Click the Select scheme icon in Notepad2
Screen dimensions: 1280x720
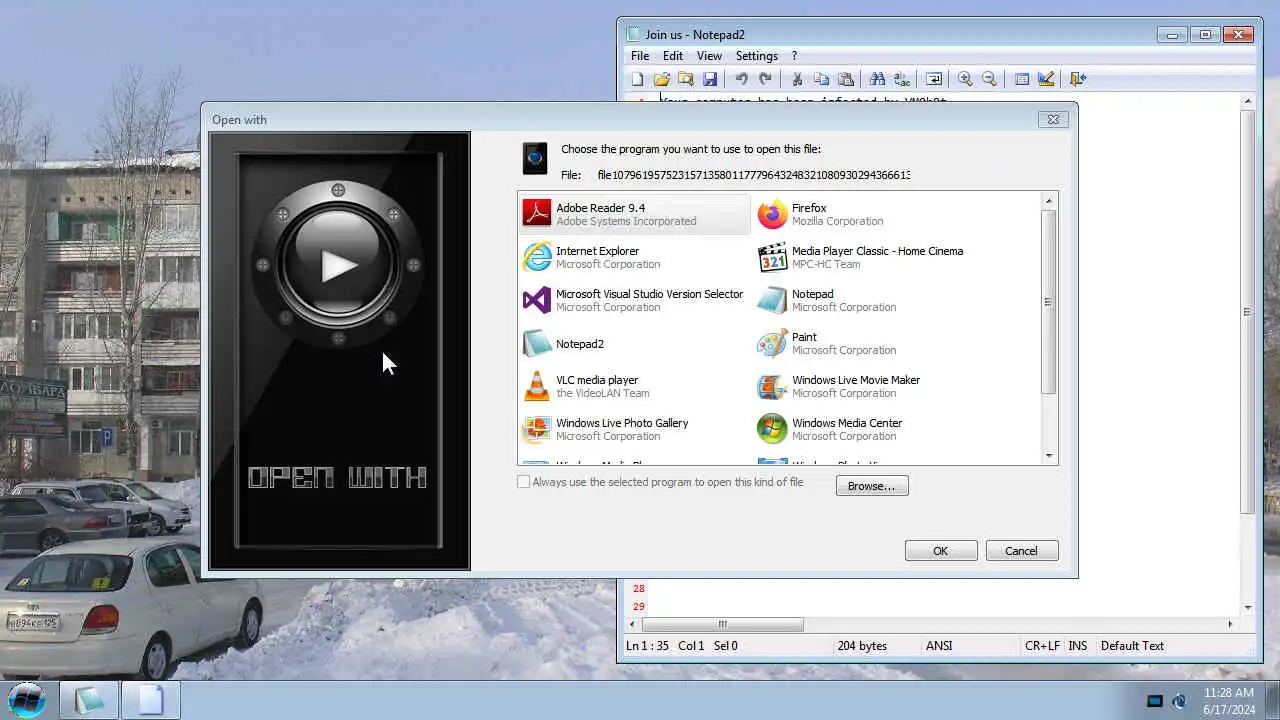pos(1022,79)
